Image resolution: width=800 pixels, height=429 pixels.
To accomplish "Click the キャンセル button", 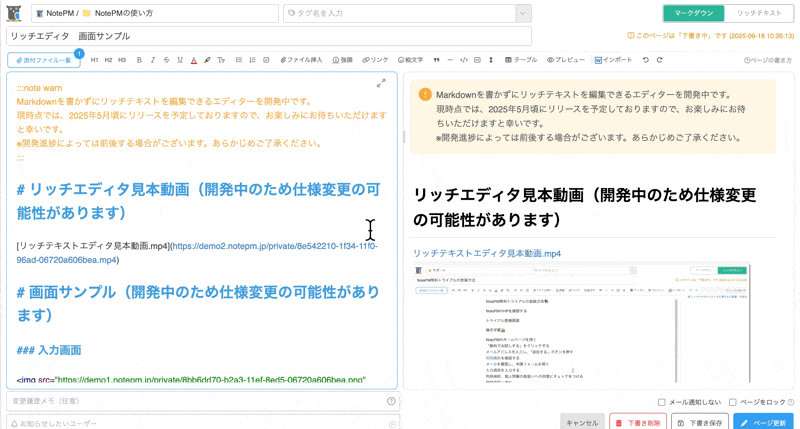I will tap(582, 422).
